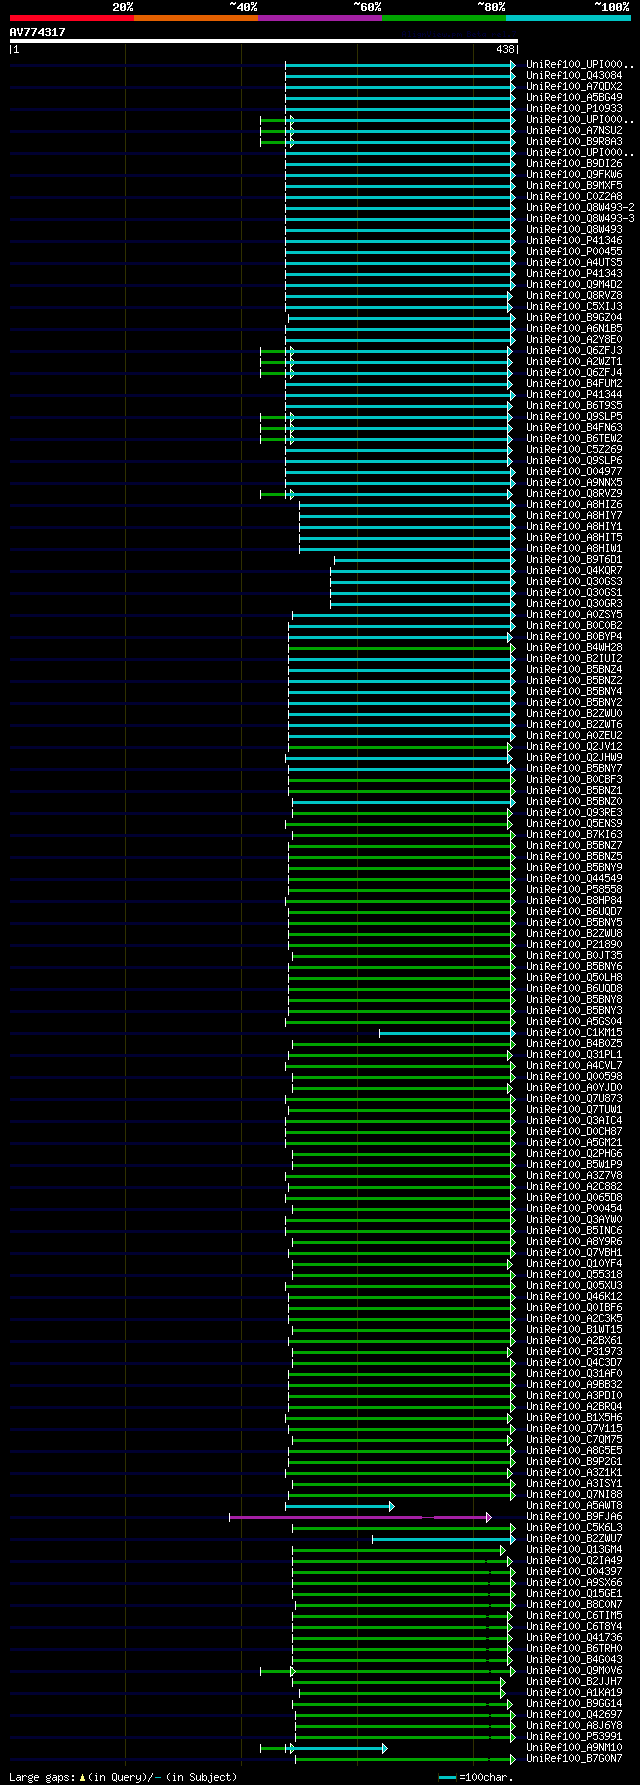The height and width of the screenshot is (1785, 640).
Task: Click the green ~80% identity legend segment
Action: (x=443, y=18)
